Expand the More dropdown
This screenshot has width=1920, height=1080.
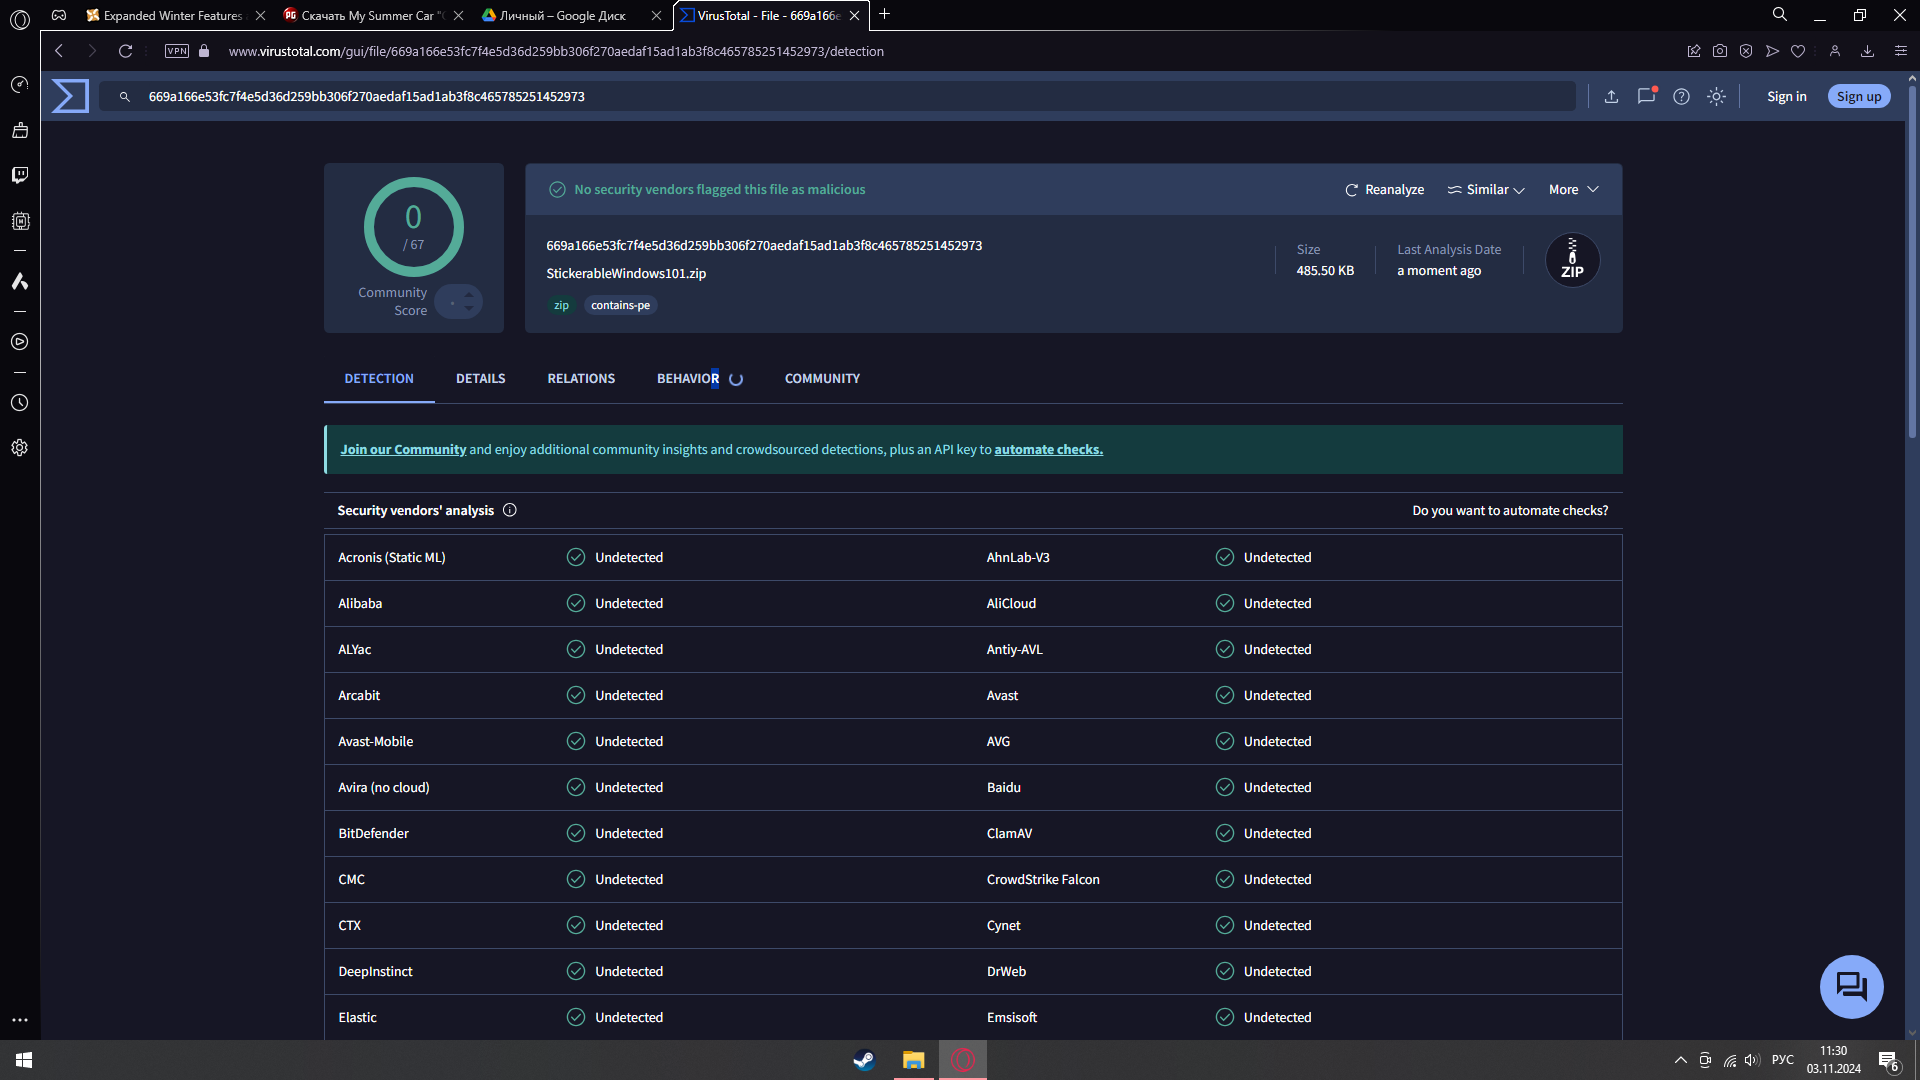(x=1574, y=190)
